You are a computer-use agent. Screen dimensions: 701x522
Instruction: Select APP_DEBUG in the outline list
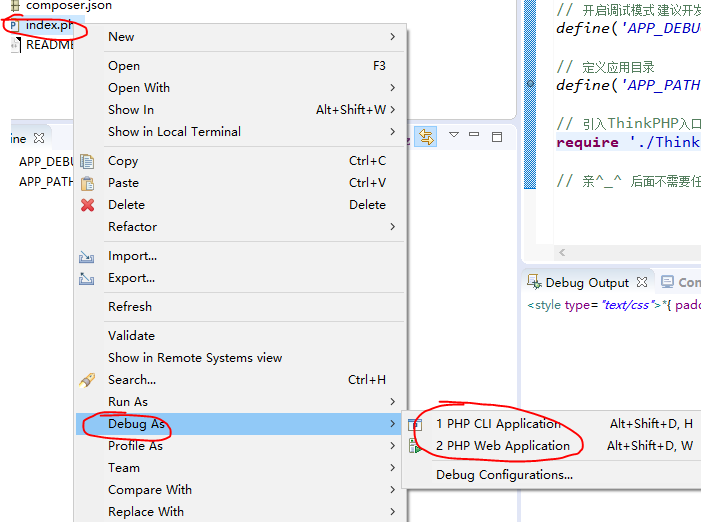[x=46, y=161]
